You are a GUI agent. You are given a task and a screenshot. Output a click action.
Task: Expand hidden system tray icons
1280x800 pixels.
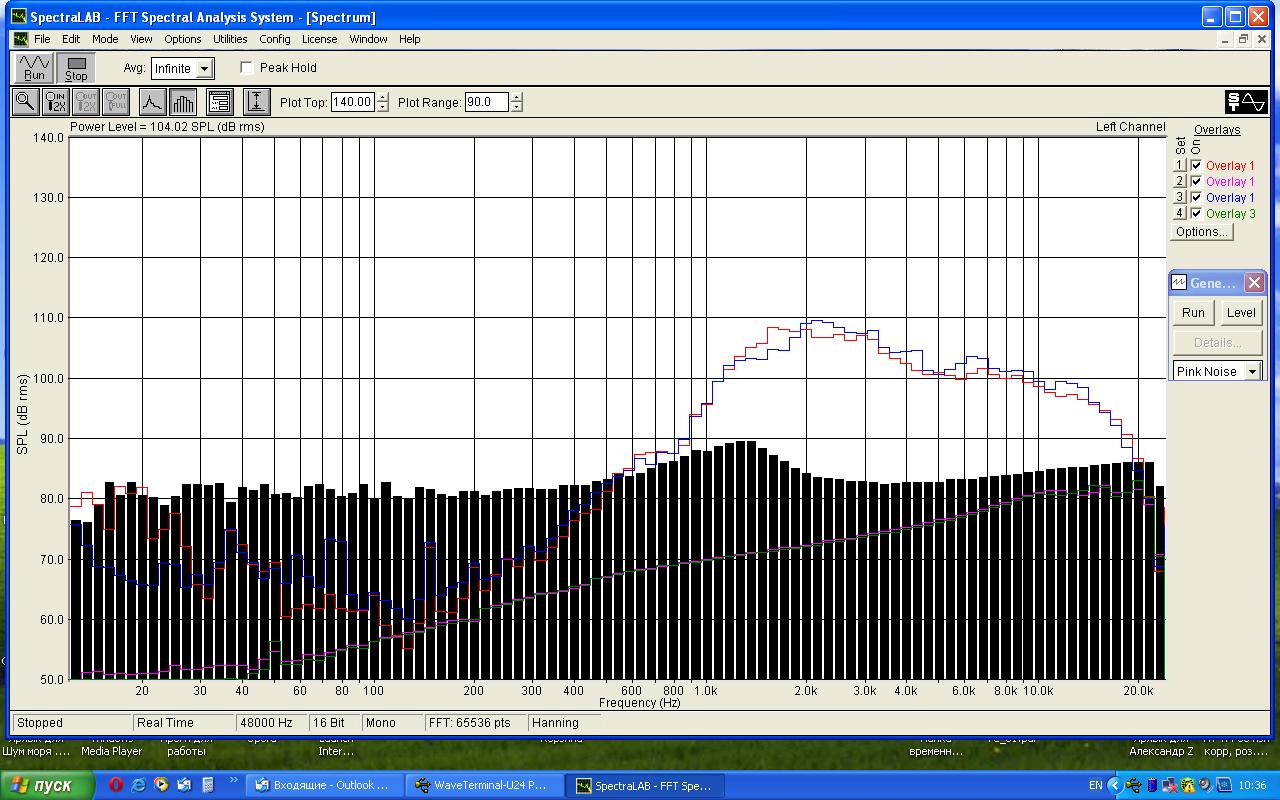pos(1116,785)
